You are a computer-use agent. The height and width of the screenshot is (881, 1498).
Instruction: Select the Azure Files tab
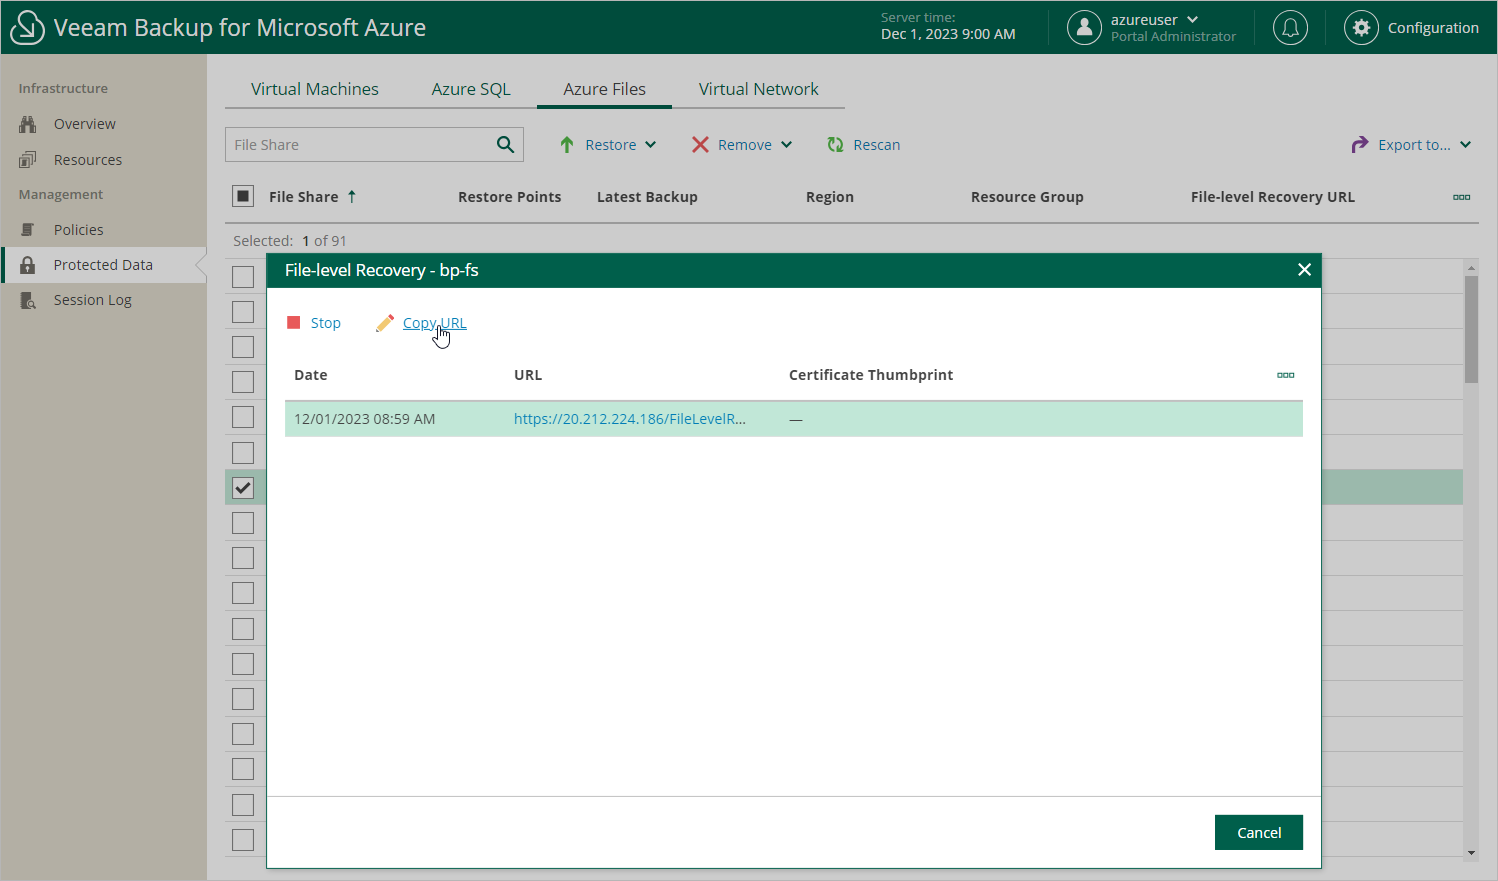tap(604, 89)
